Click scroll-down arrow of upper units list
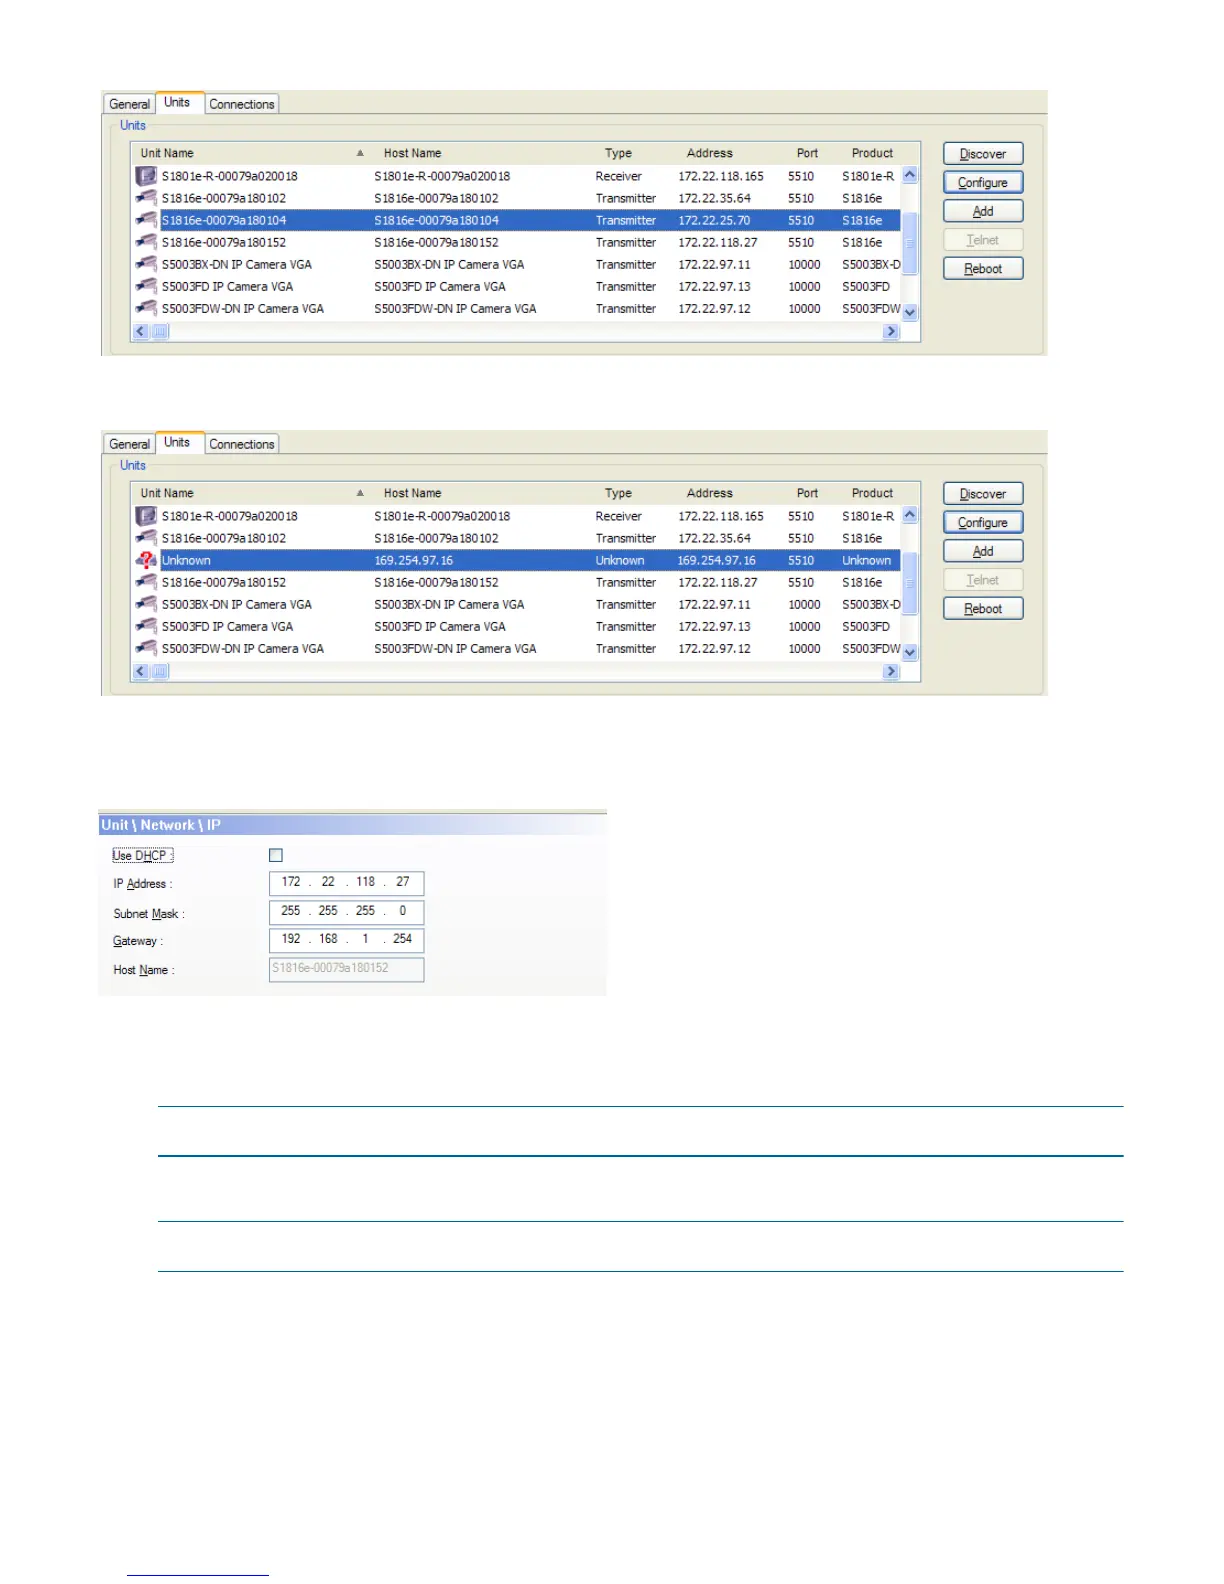Viewport: 1224px width, 1584px height. pos(910,312)
